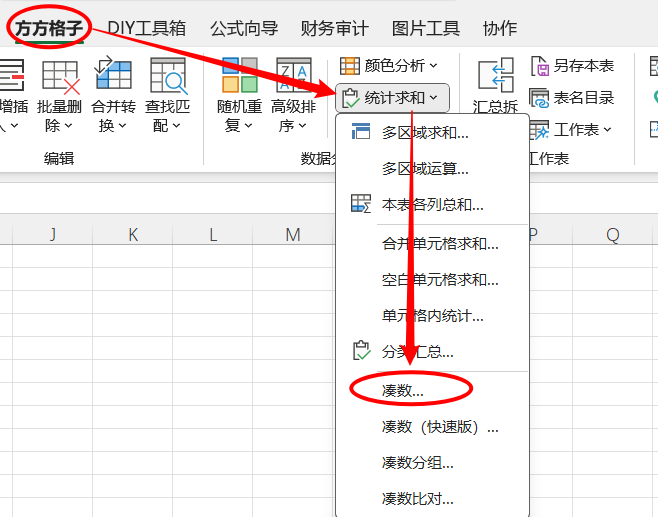Viewport: 658px width, 517px height.
Task: Click the 批量删除 table icon
Action: click(61, 76)
